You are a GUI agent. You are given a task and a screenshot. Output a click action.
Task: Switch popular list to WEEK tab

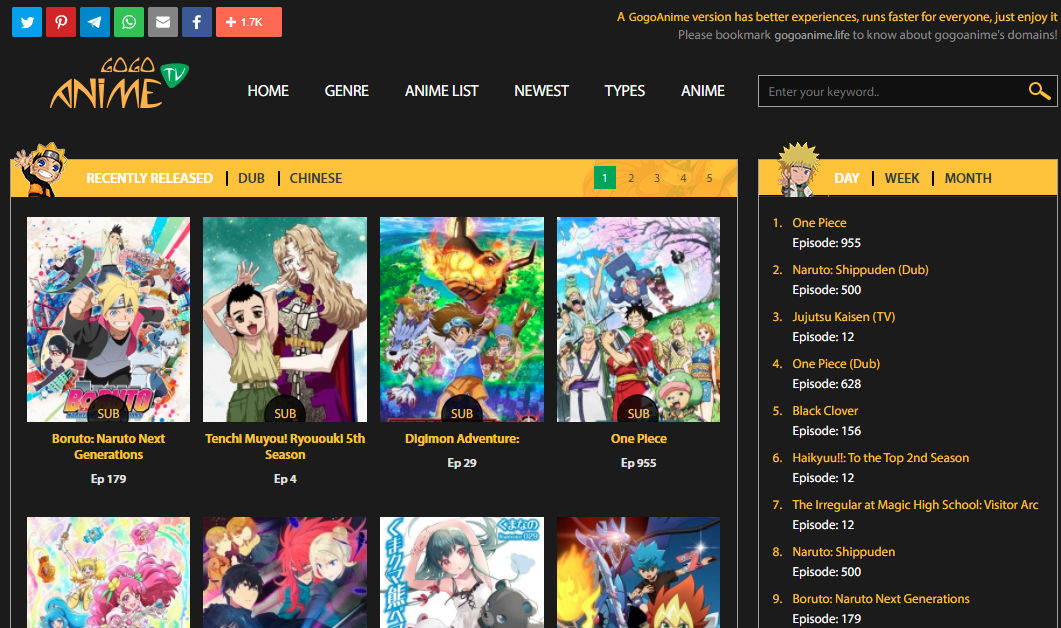[x=902, y=178]
